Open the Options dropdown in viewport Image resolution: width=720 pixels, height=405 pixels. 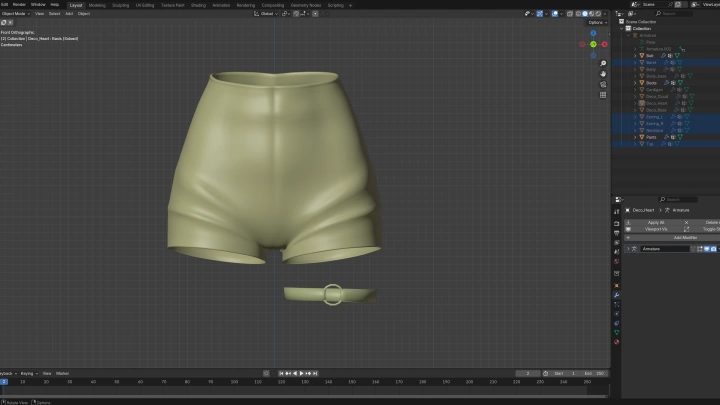[x=597, y=22]
